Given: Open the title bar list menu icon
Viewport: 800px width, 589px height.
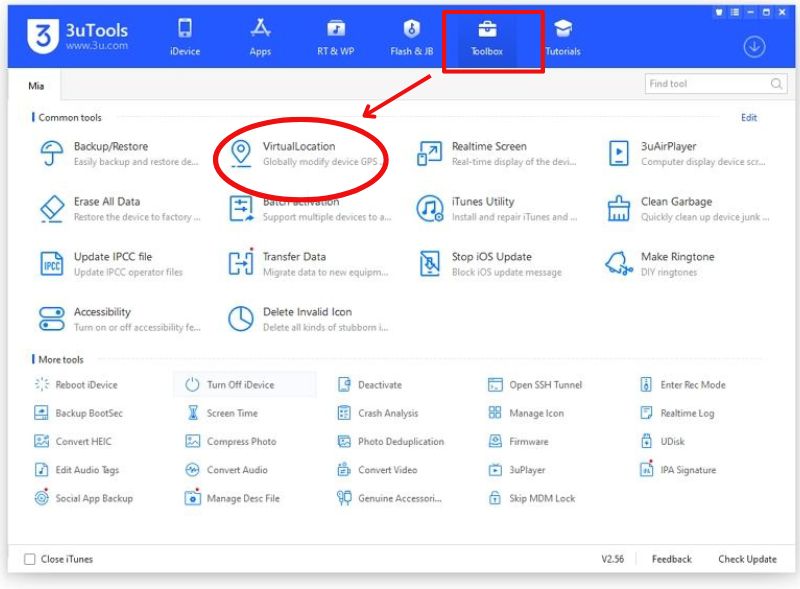Looking at the screenshot, I should pos(734,12).
